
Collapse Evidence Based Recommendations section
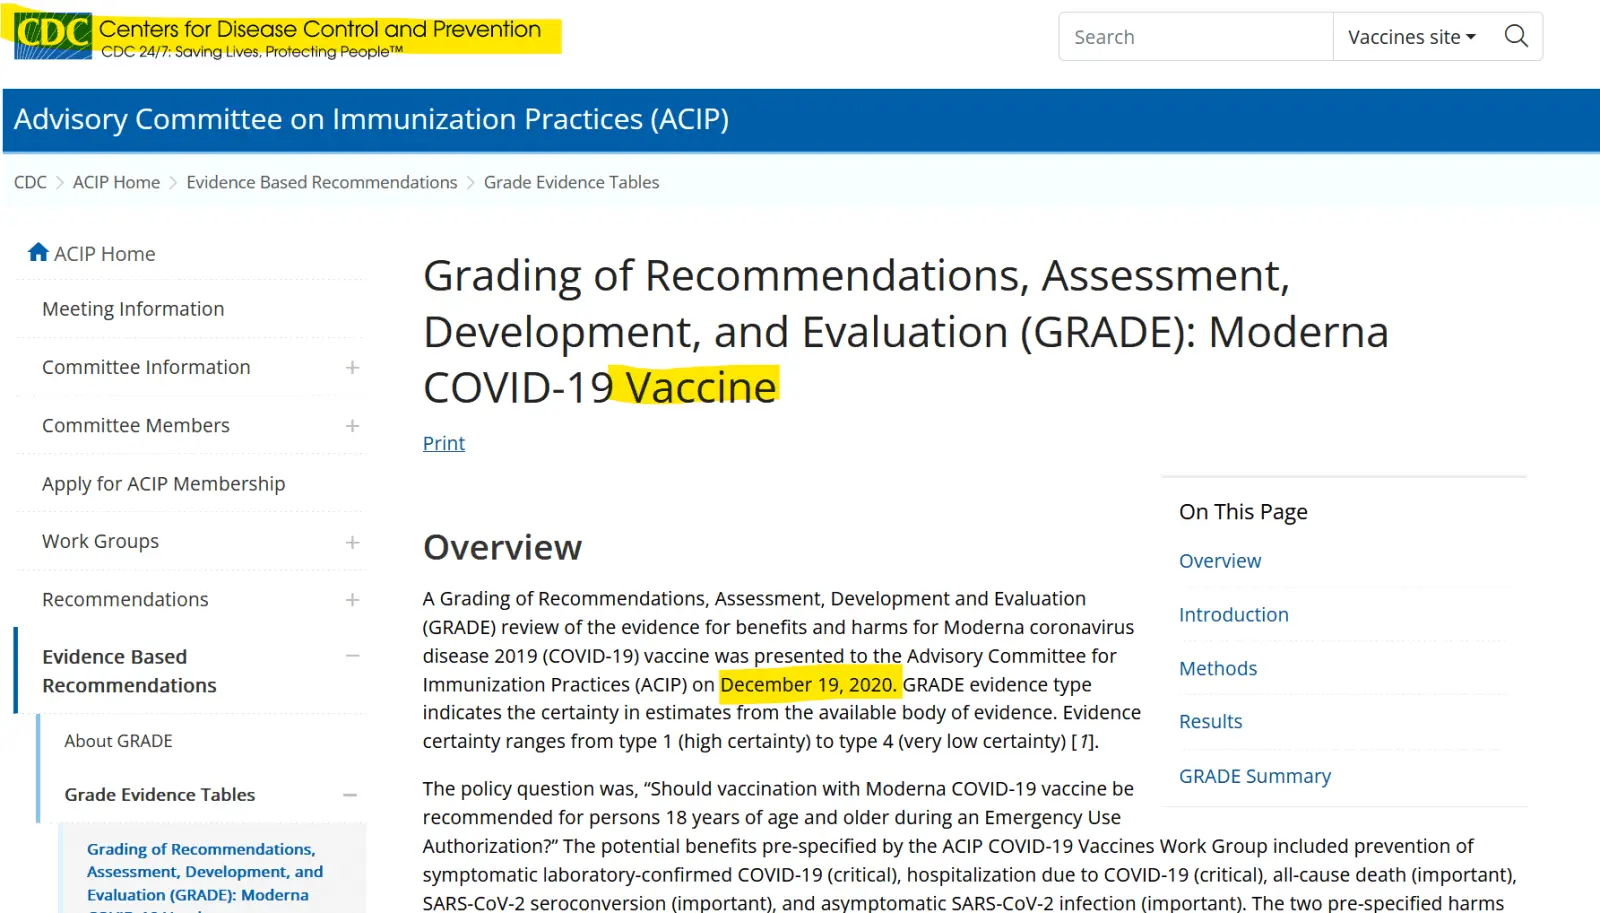(352, 656)
